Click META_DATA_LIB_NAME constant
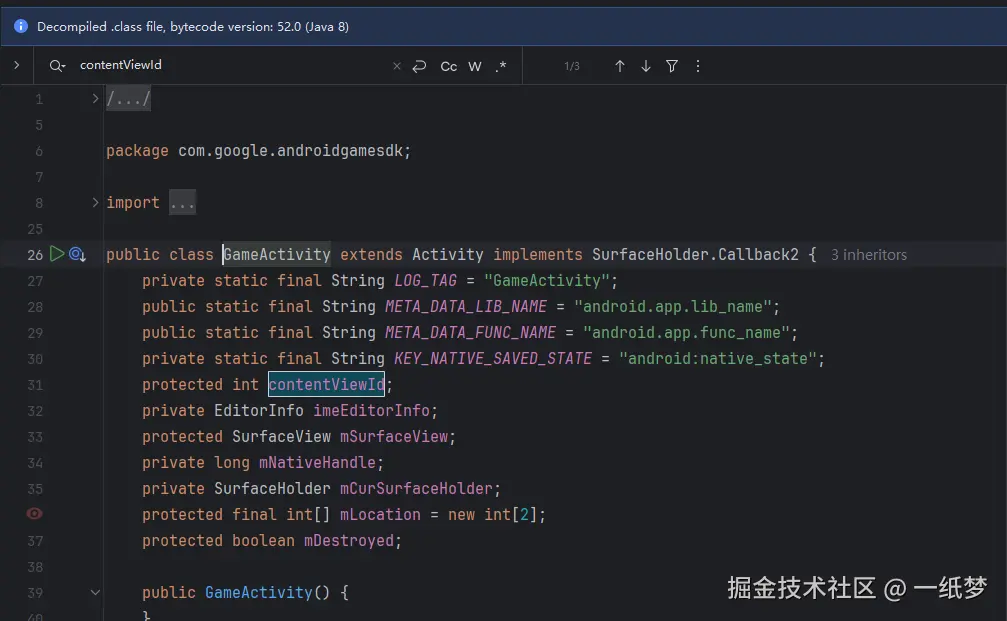 [x=466, y=306]
